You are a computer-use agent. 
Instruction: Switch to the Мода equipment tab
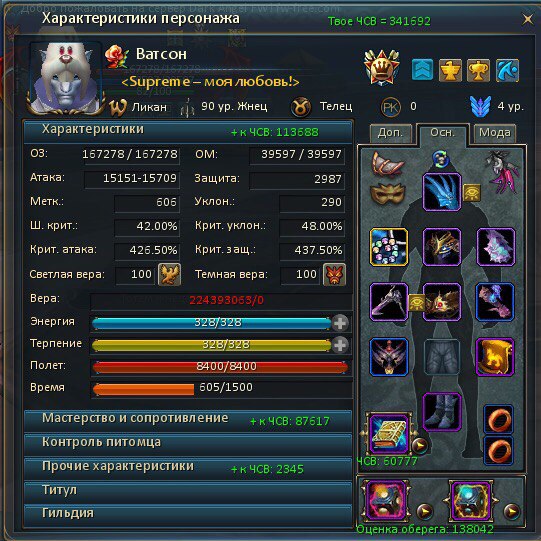495,133
